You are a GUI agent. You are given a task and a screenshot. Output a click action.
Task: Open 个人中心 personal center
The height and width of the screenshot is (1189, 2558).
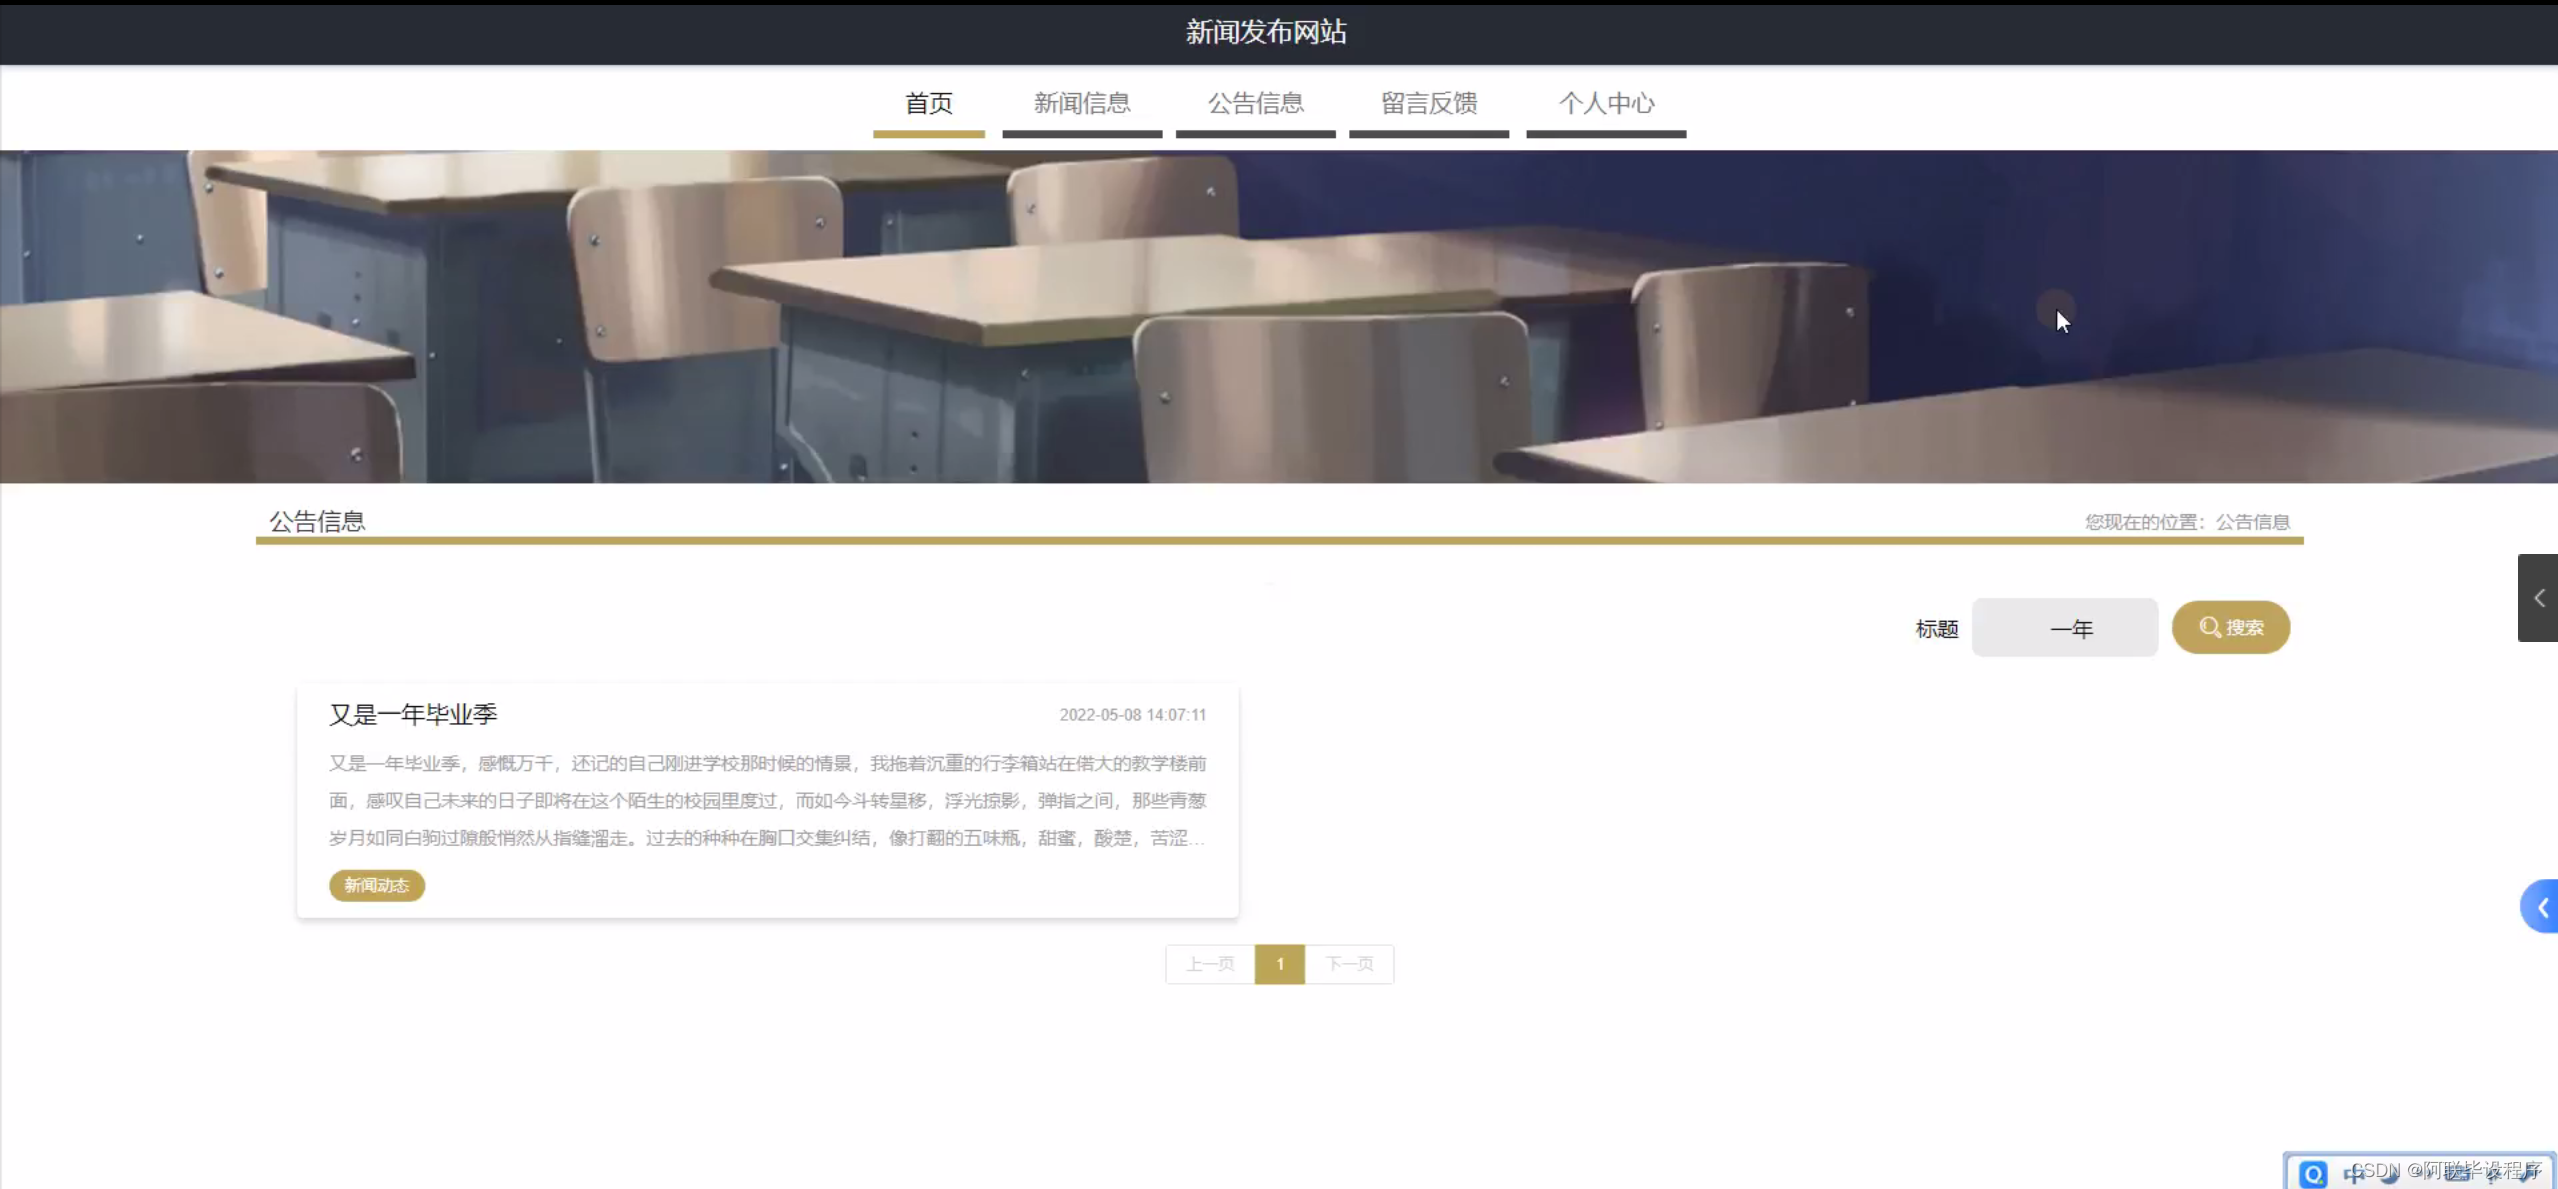(x=1606, y=104)
